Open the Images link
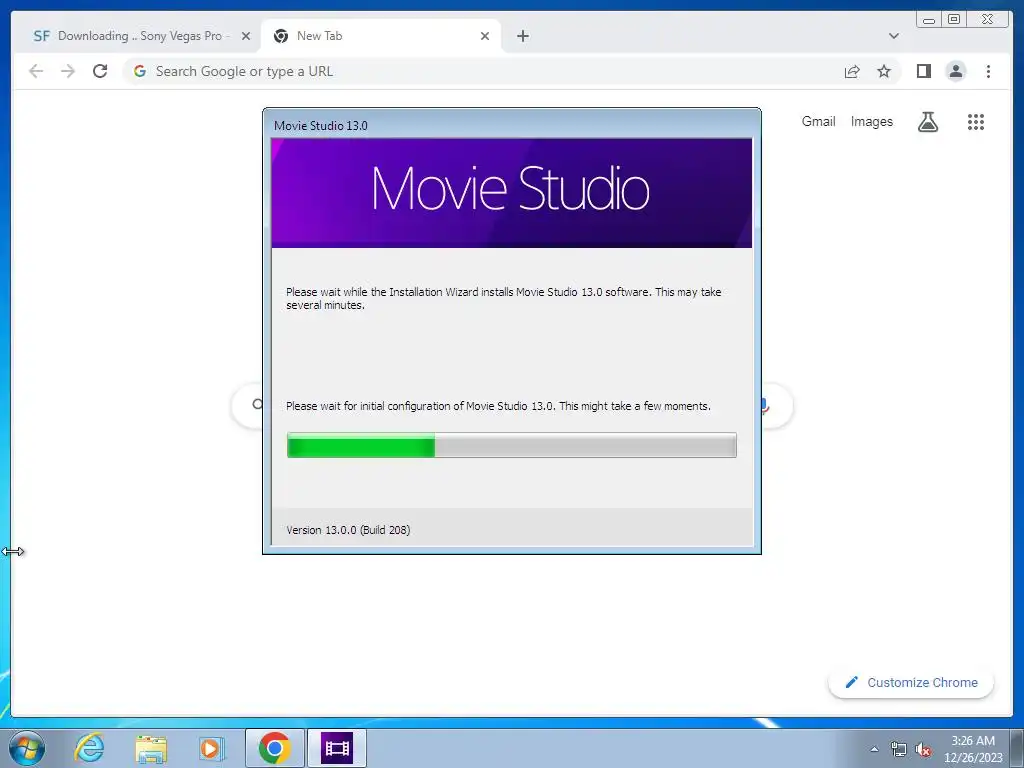This screenshot has width=1024, height=768. pyautogui.click(x=871, y=121)
